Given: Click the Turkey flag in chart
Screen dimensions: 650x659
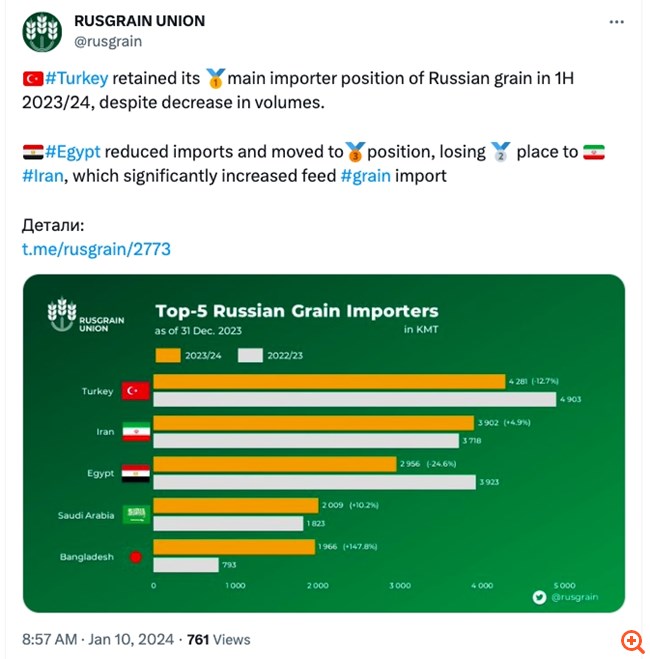Looking at the screenshot, I should tap(134, 391).
